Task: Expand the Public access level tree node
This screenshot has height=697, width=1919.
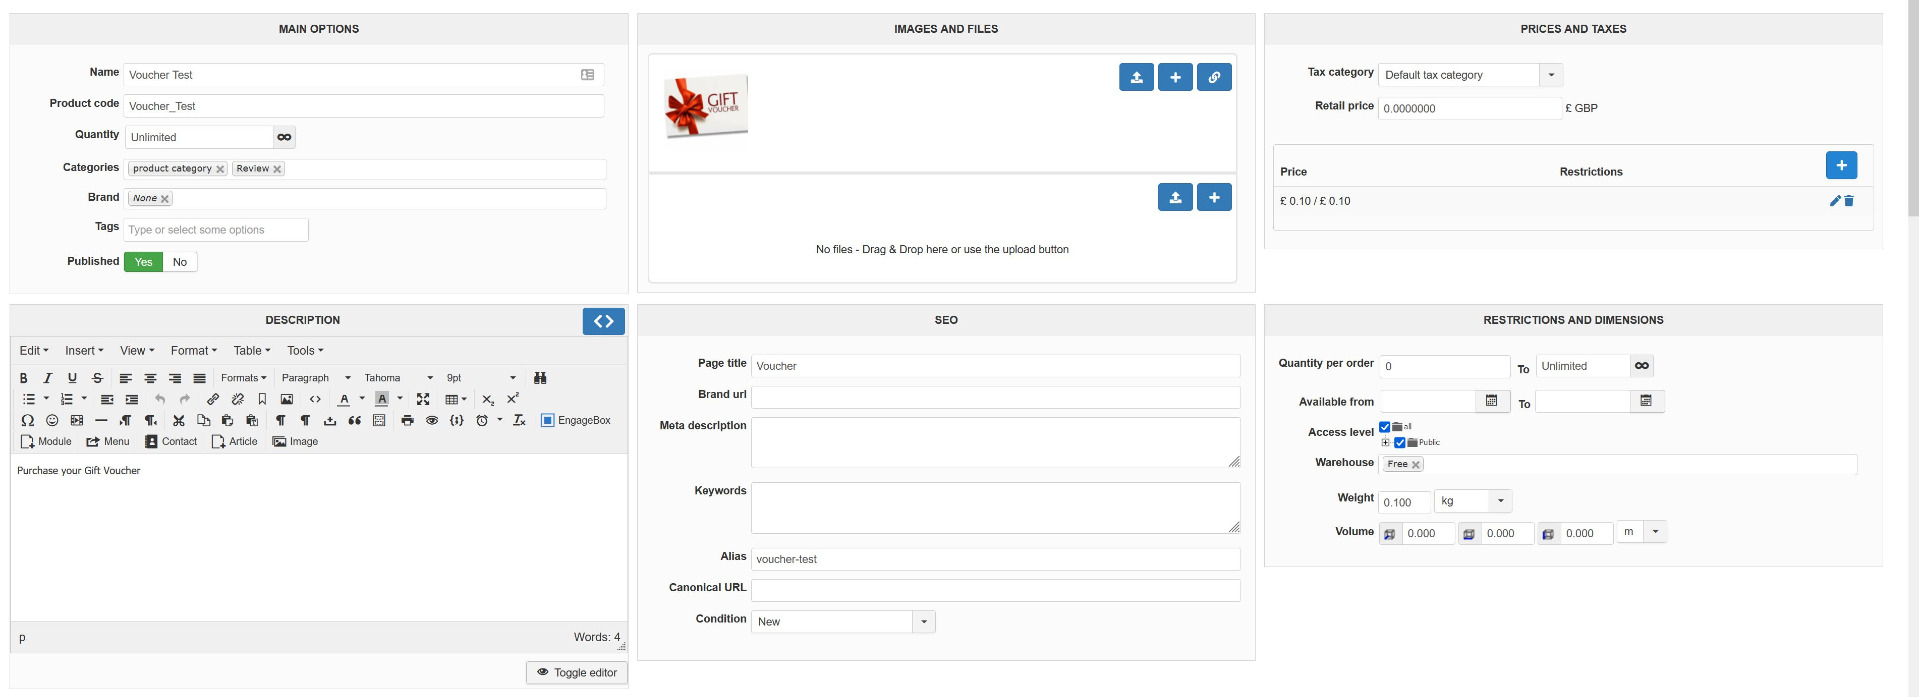Action: point(1386,442)
